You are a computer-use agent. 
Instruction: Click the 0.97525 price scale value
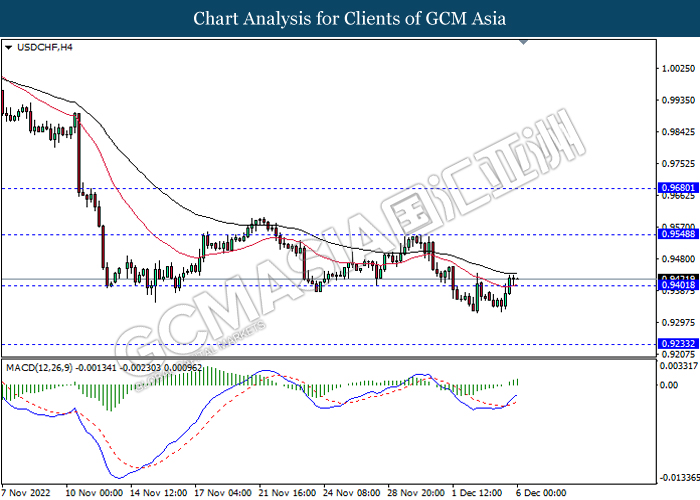[679, 163]
